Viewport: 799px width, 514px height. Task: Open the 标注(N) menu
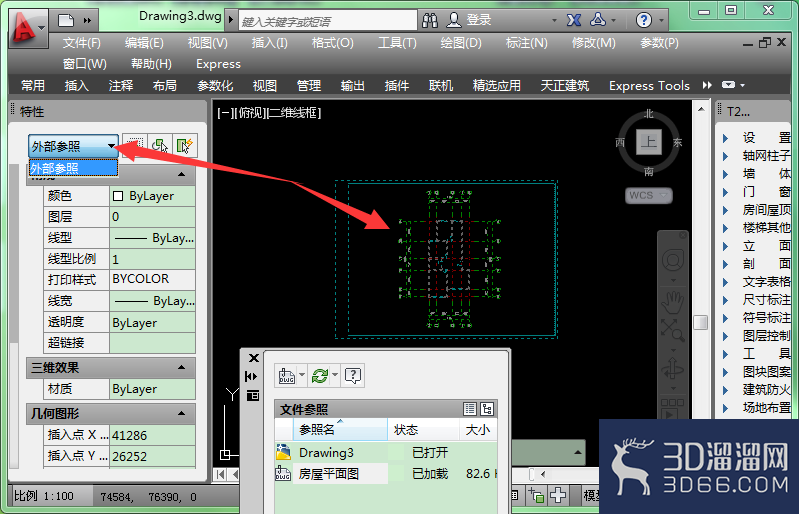(526, 43)
